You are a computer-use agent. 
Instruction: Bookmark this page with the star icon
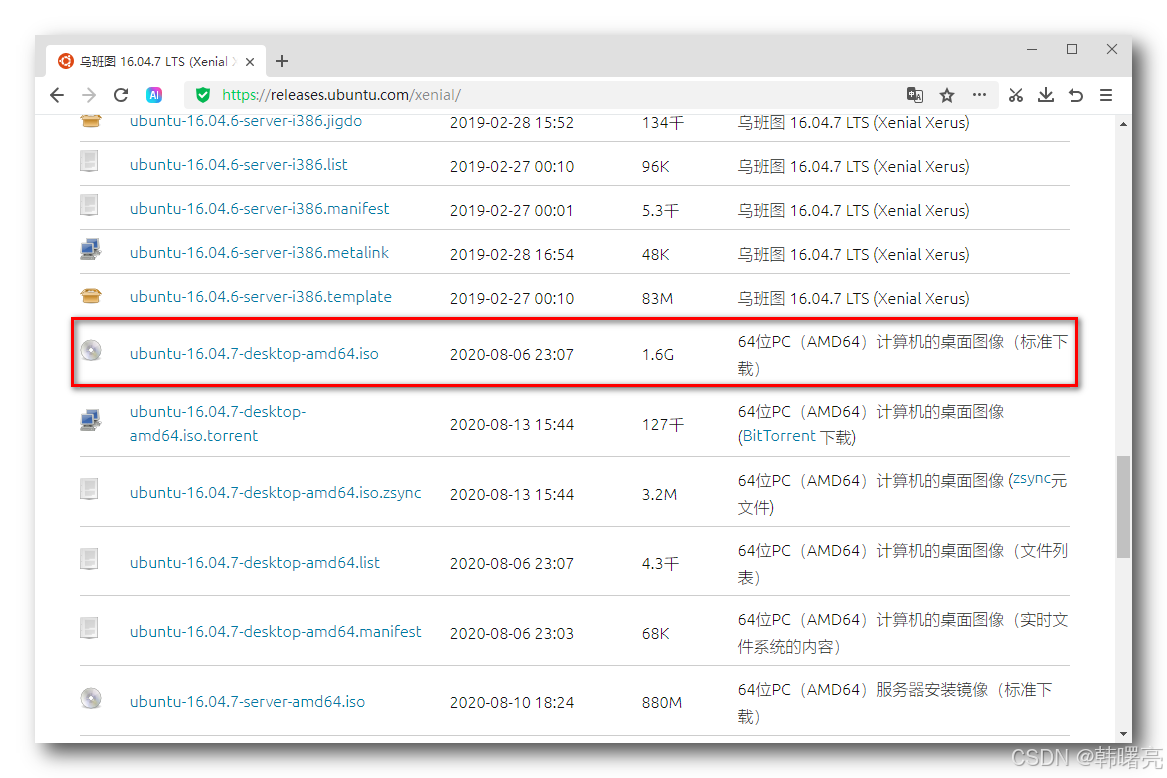click(947, 95)
